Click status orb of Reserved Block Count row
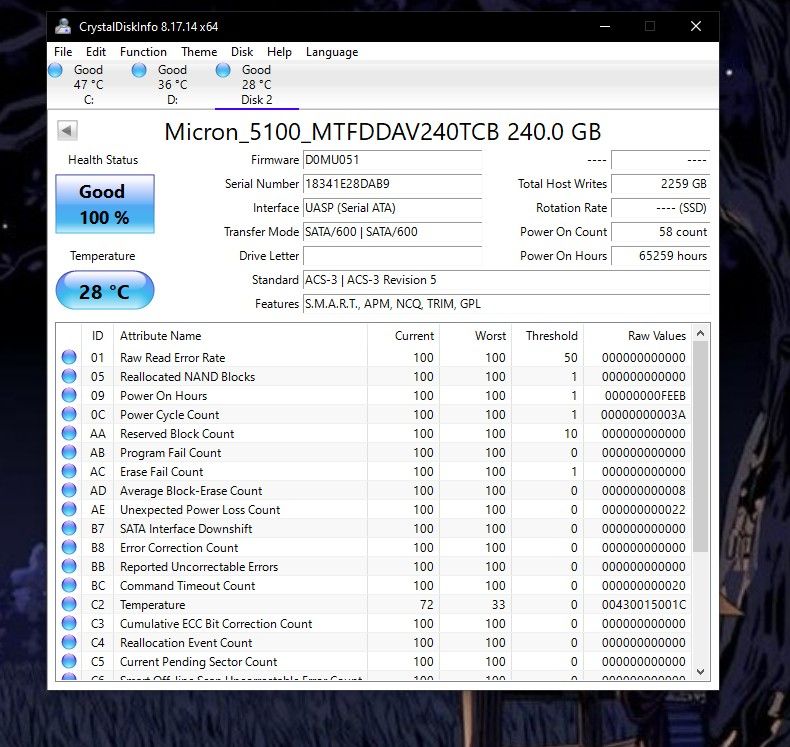The height and width of the screenshot is (747, 790). pos(69,433)
